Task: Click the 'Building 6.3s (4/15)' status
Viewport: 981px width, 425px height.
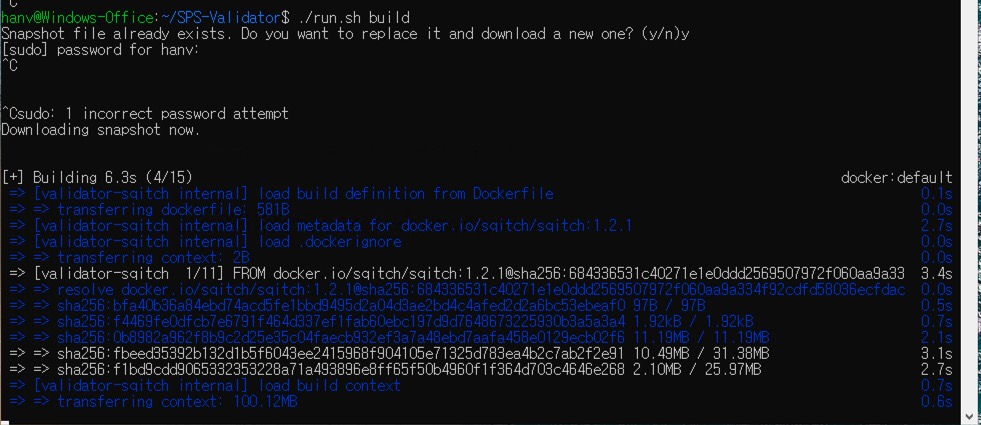Action: 97,178
